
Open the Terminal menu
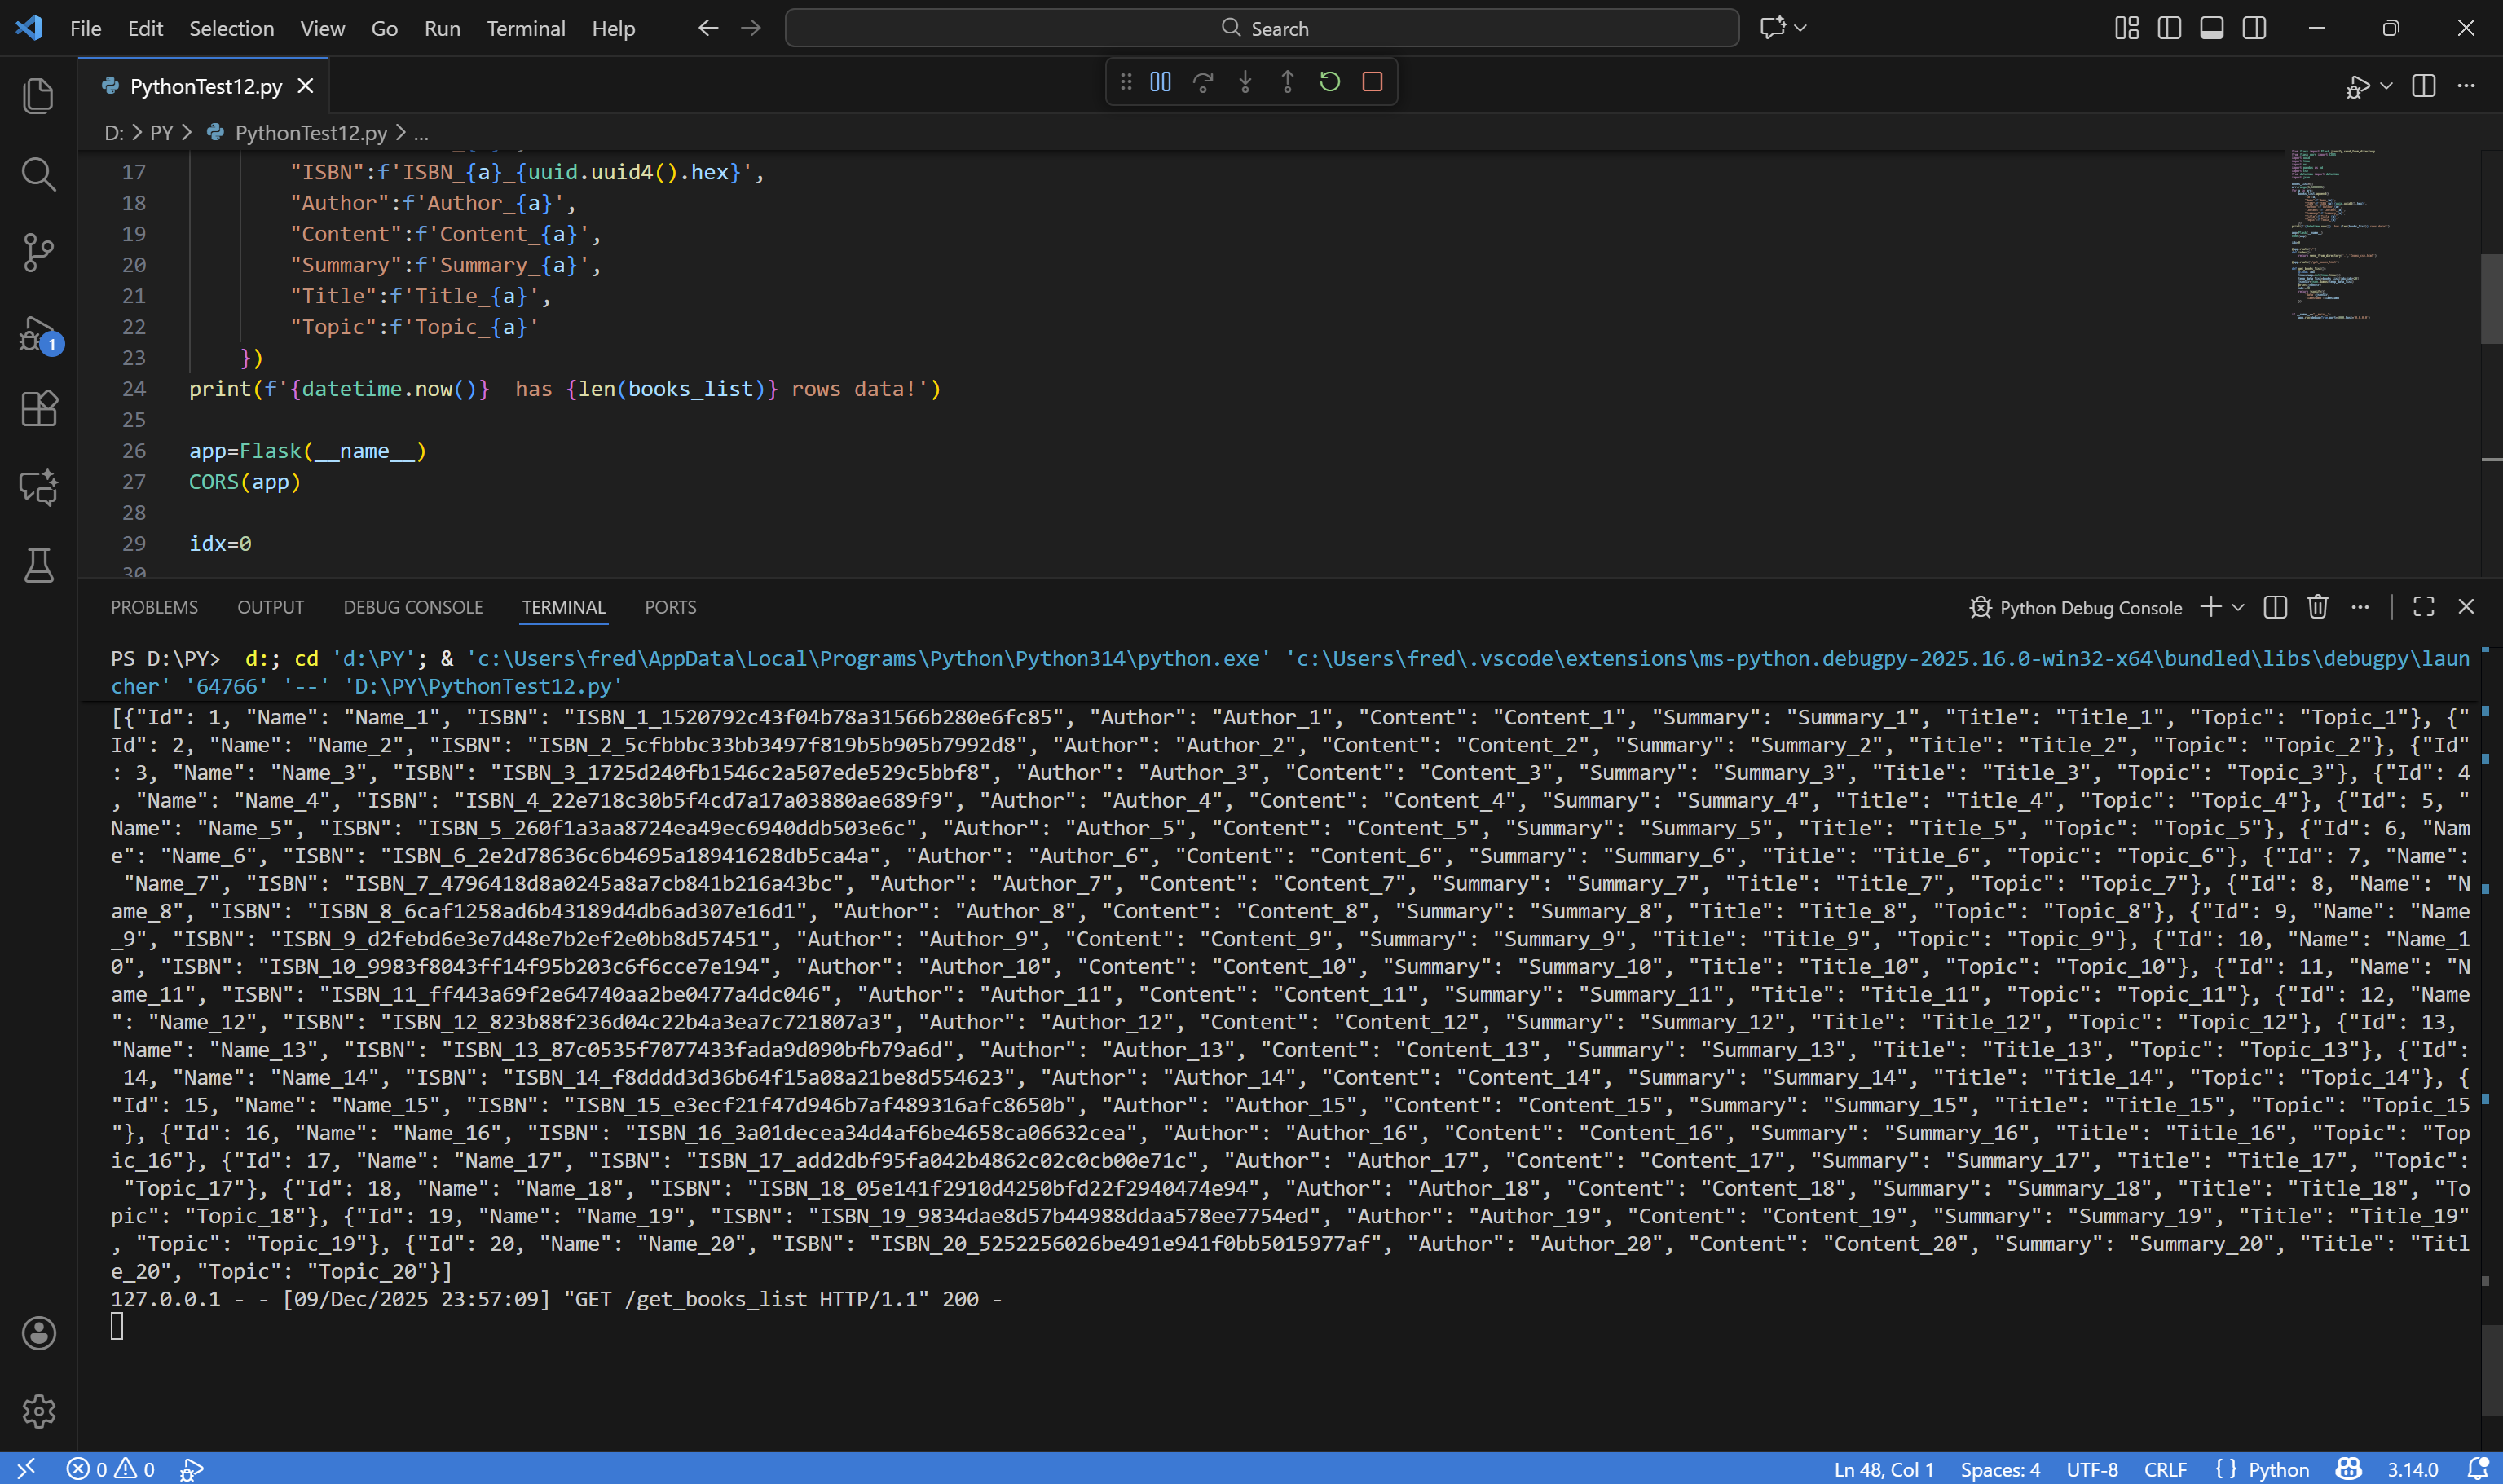click(525, 28)
